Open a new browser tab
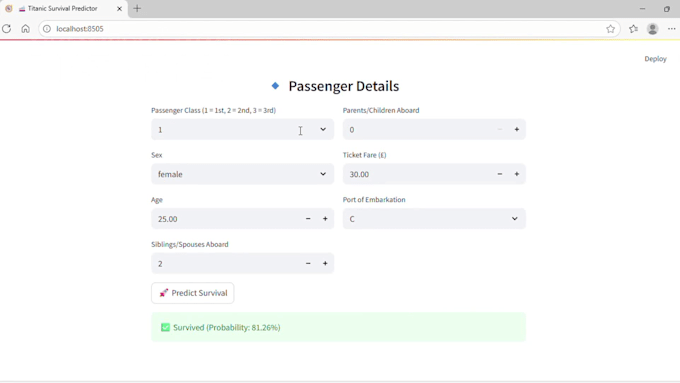680x383 pixels. pyautogui.click(x=137, y=8)
